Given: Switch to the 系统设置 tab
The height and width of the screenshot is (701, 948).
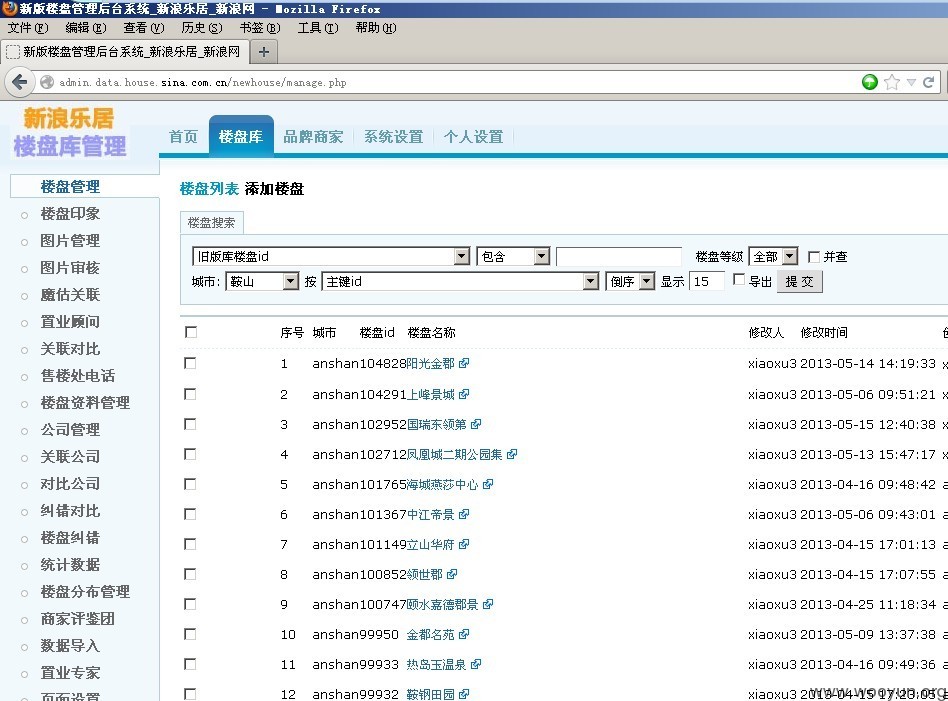Looking at the screenshot, I should (x=394, y=137).
